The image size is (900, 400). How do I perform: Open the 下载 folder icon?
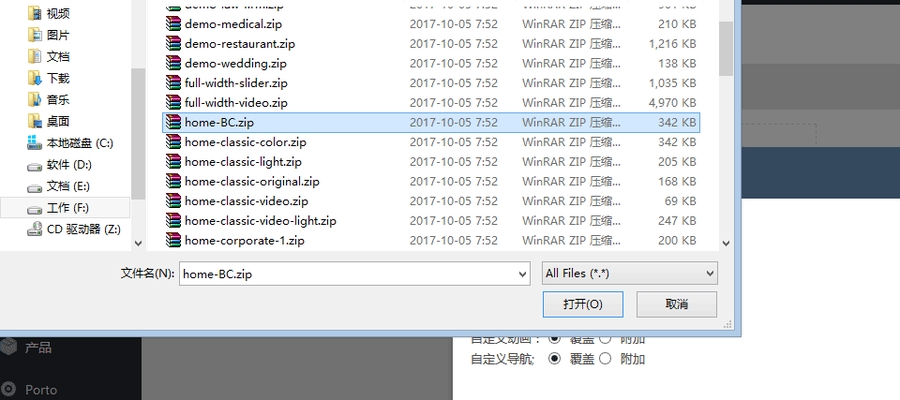[x=35, y=78]
